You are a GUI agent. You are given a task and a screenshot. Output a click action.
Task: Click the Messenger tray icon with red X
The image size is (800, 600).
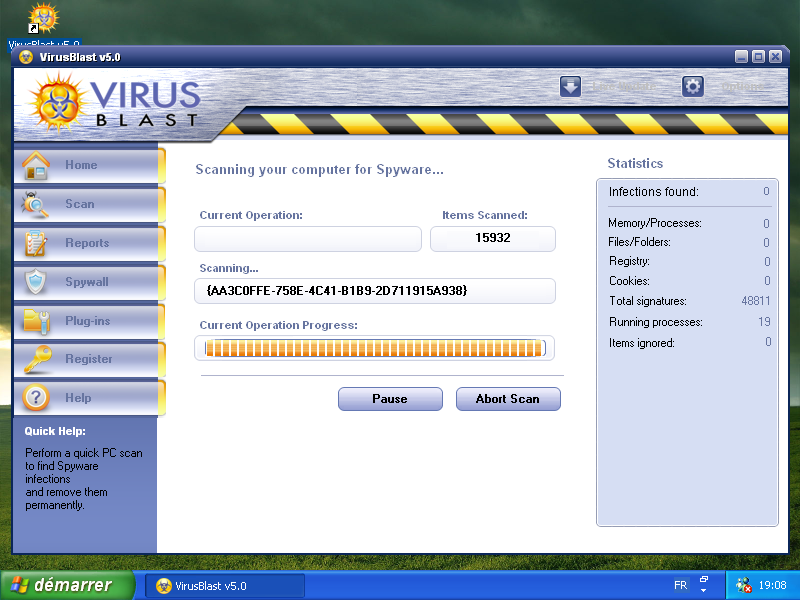(744, 585)
